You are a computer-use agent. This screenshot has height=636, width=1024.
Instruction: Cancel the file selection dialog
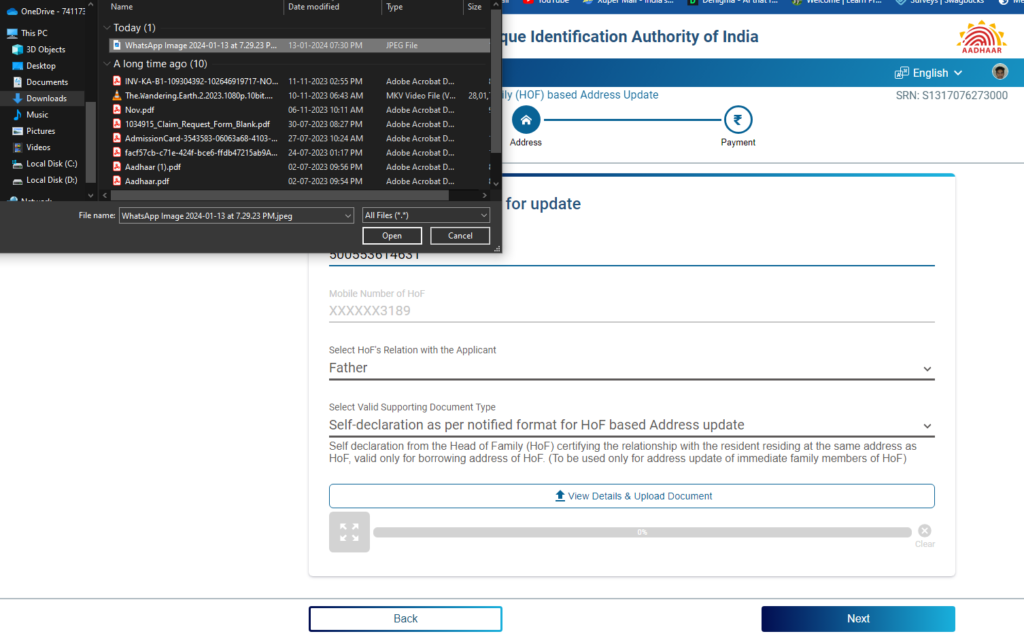tap(460, 236)
